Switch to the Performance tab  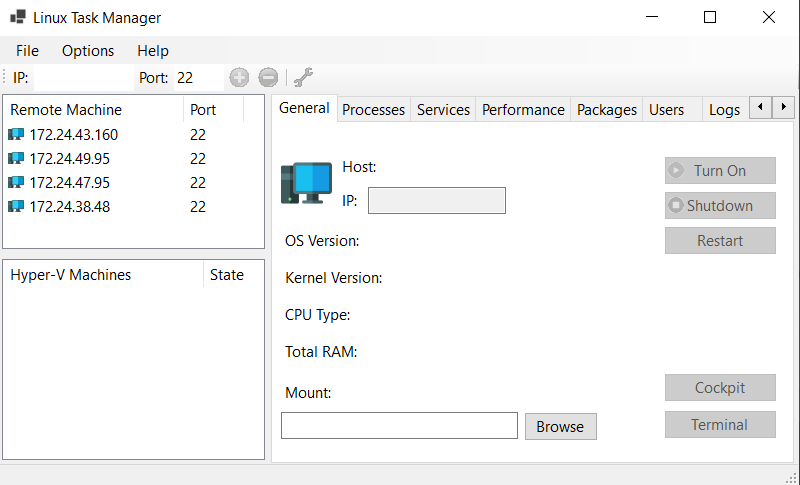click(x=523, y=110)
